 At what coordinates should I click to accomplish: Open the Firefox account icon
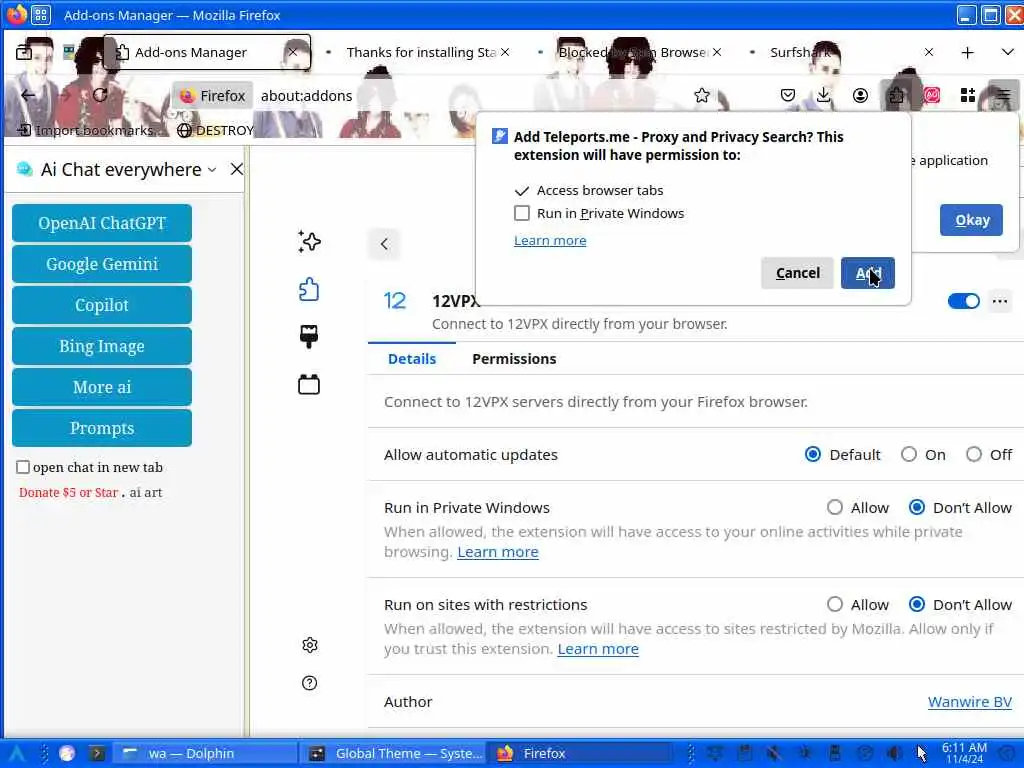pyautogui.click(x=861, y=95)
